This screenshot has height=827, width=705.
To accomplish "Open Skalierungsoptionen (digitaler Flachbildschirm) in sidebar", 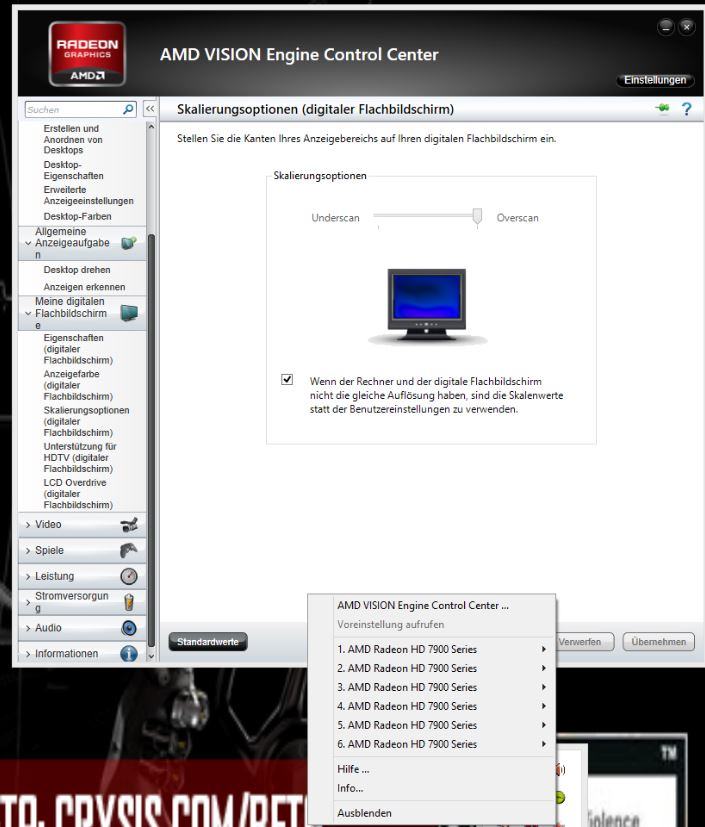I will [86, 421].
